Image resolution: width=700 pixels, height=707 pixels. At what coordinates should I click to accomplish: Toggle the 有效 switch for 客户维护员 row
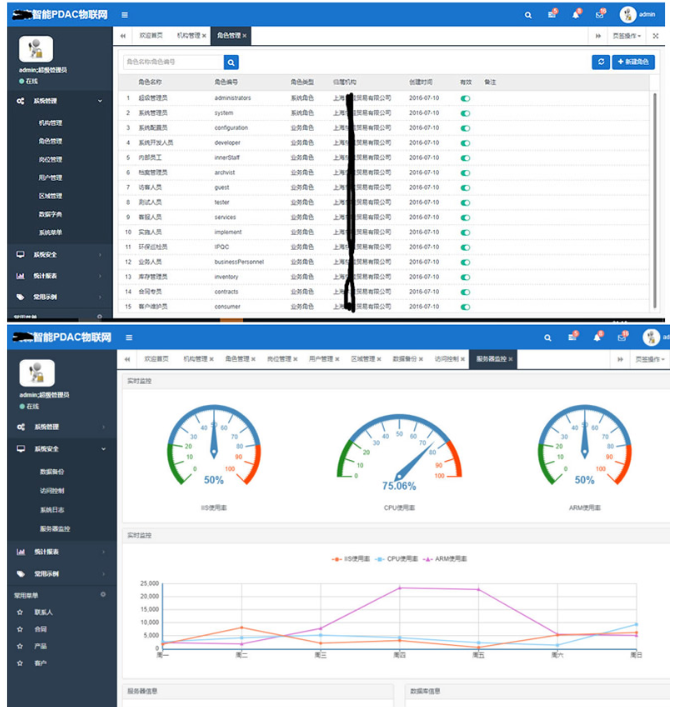(465, 306)
